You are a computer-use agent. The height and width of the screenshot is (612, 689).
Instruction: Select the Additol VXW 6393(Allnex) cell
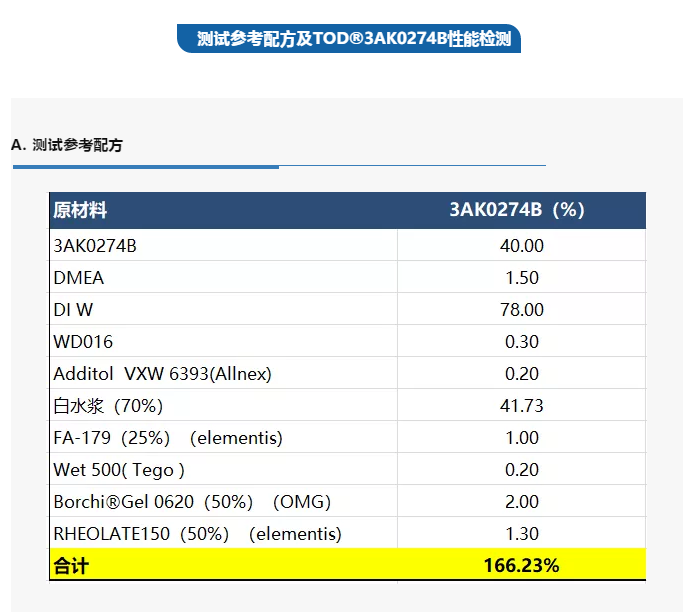[x=162, y=374]
